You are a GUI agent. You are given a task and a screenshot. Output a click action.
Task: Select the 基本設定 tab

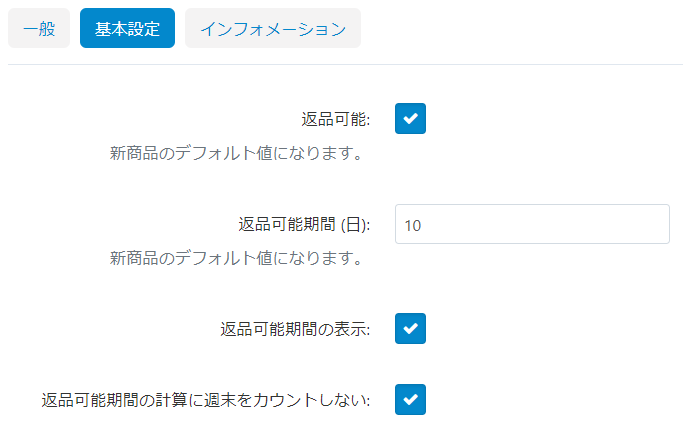tap(127, 29)
